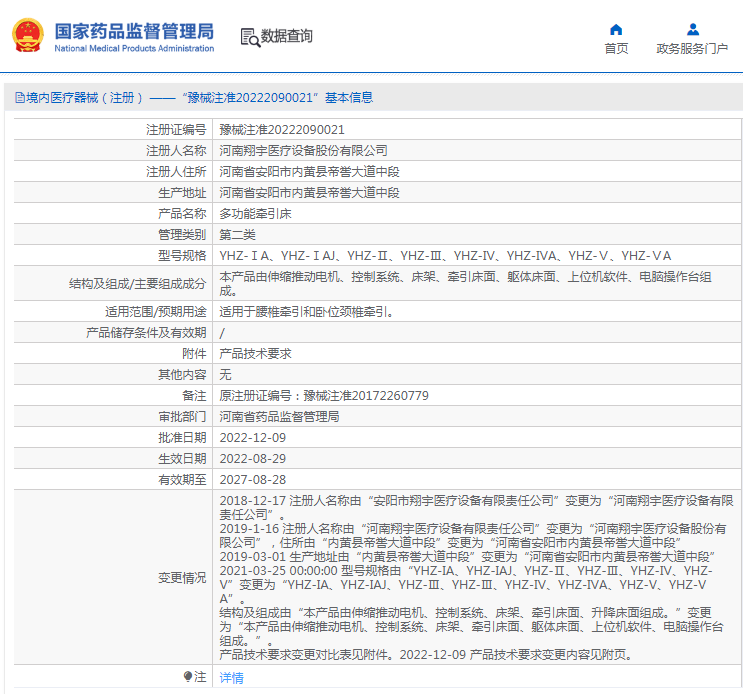This screenshot has height=694, width=743.
Task: Click the 政务服务门户 user icon
Action: (x=692, y=29)
